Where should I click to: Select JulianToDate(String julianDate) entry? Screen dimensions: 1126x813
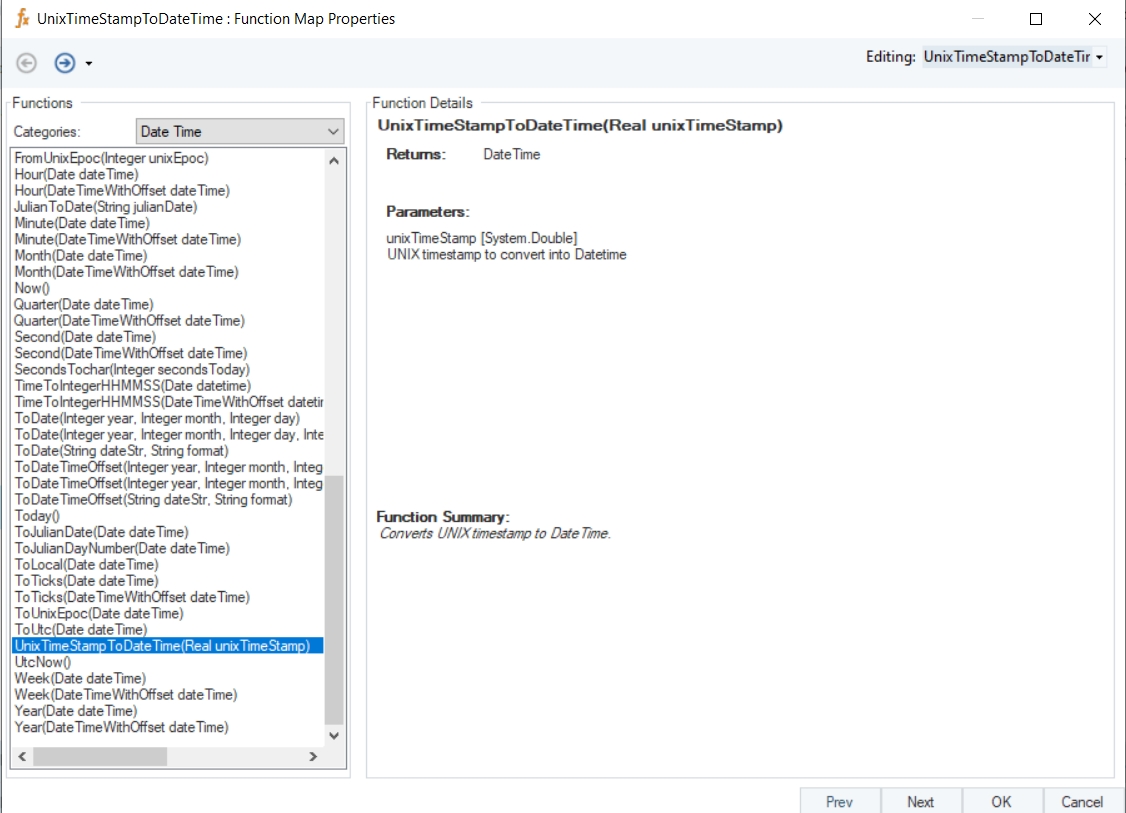[106, 207]
